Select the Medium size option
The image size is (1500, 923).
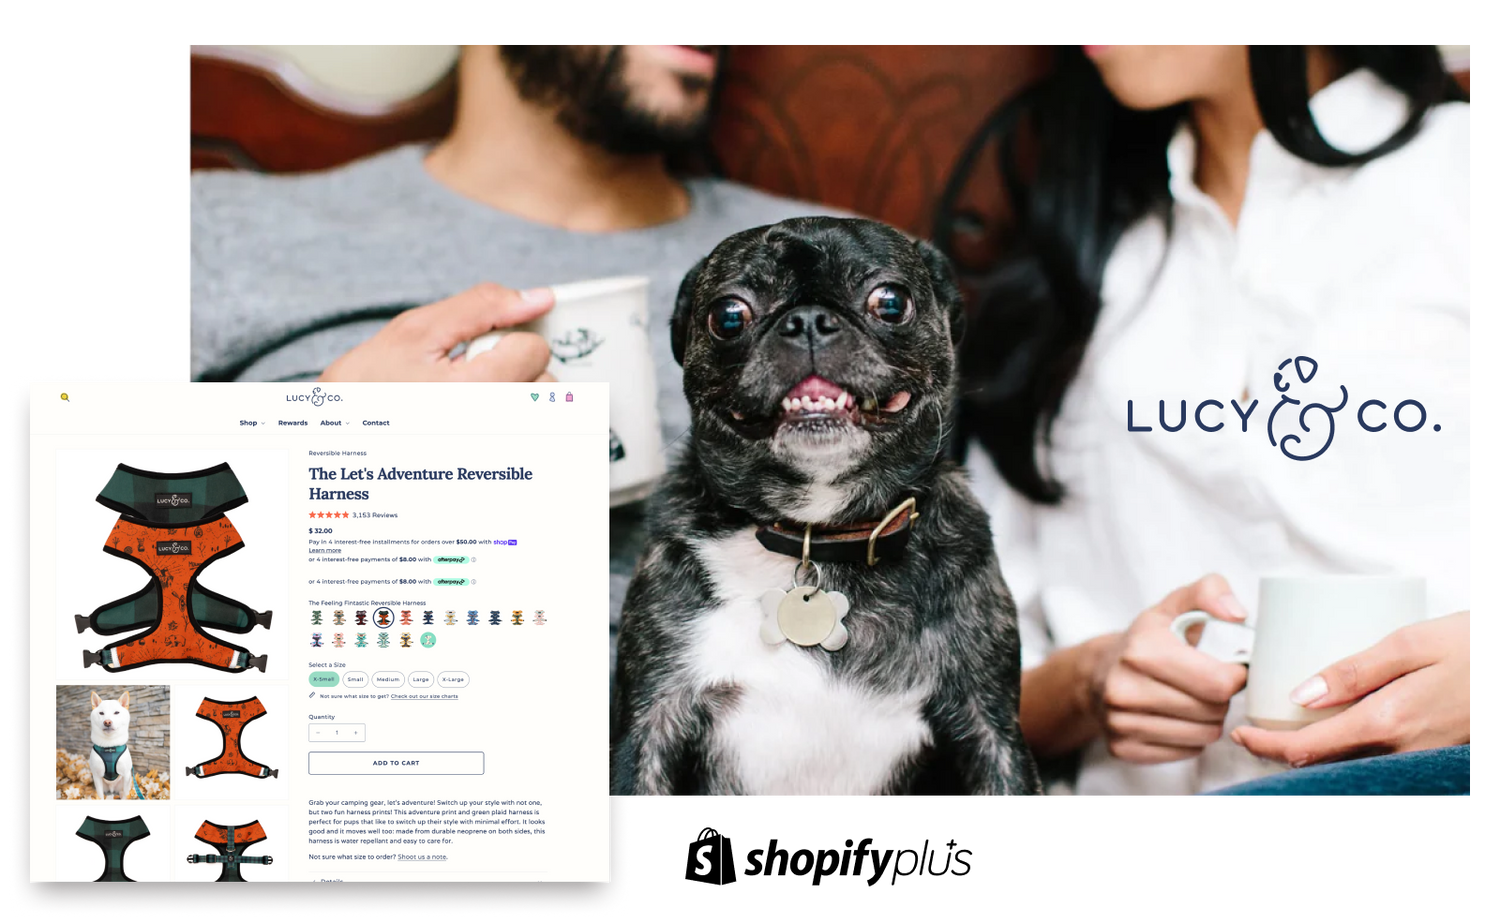coord(388,679)
